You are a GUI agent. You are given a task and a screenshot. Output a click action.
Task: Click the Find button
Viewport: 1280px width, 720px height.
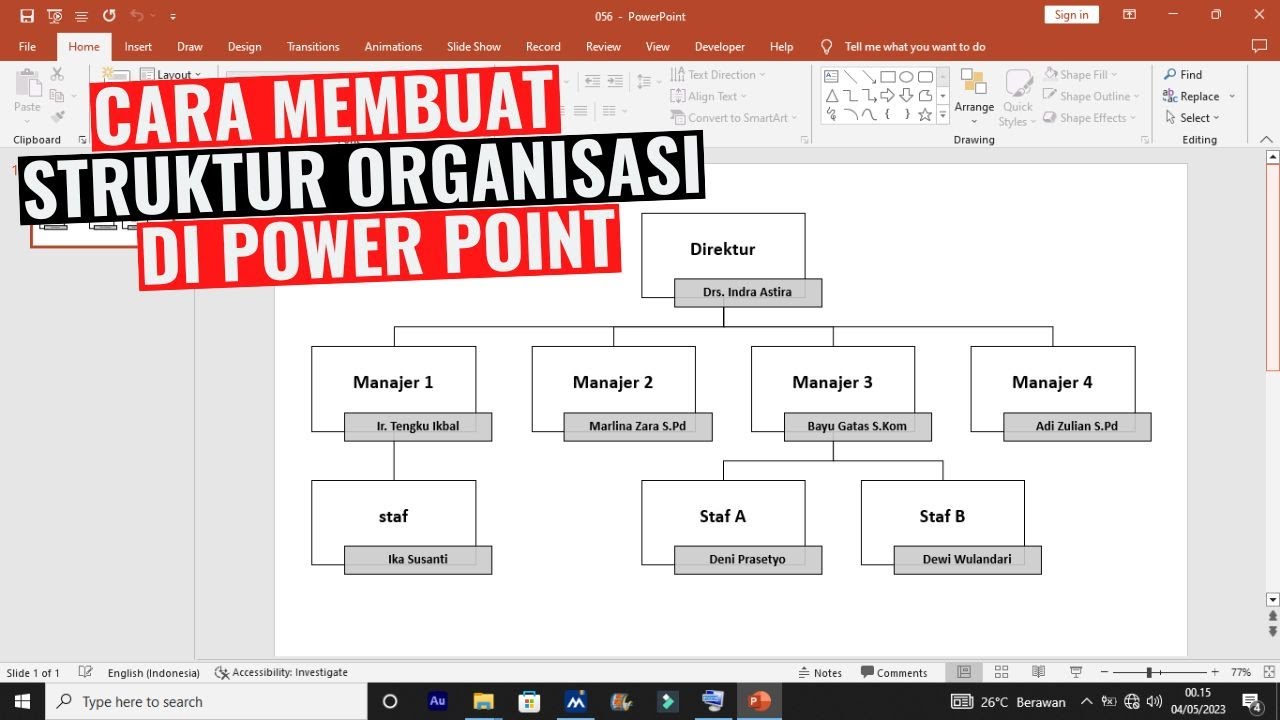(x=1183, y=75)
